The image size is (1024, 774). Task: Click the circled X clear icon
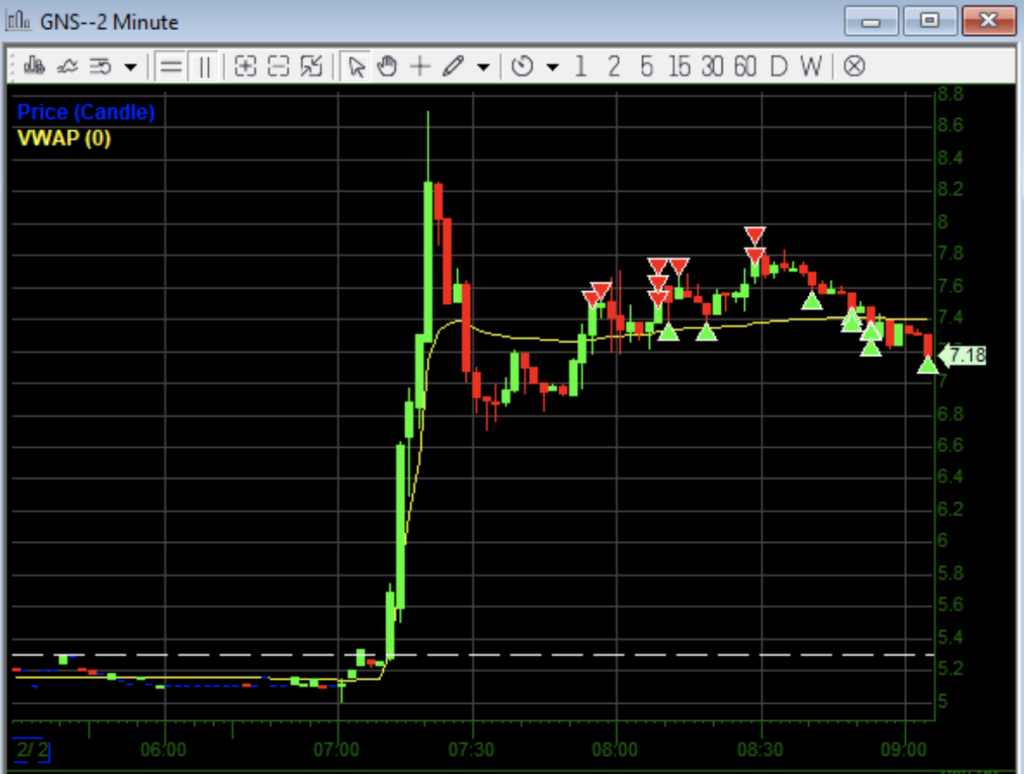[854, 66]
